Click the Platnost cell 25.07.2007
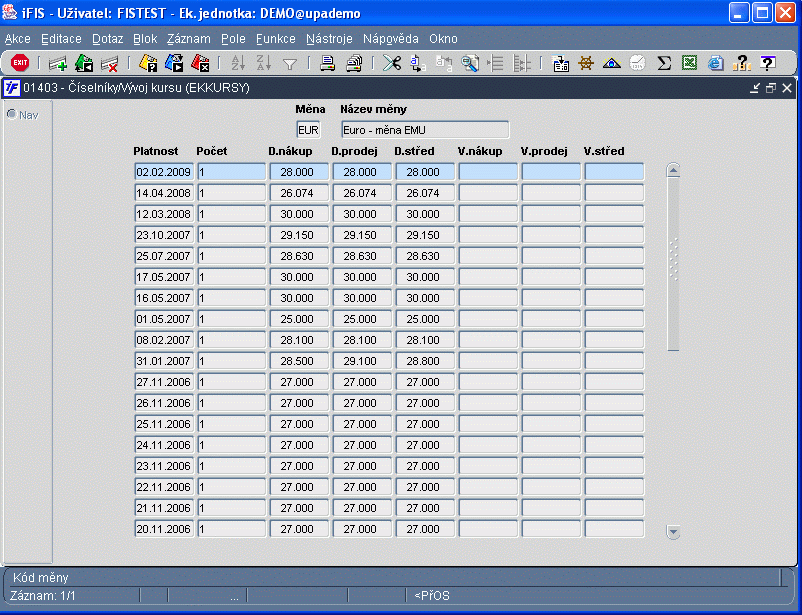The height and width of the screenshot is (615, 802). tap(164, 256)
